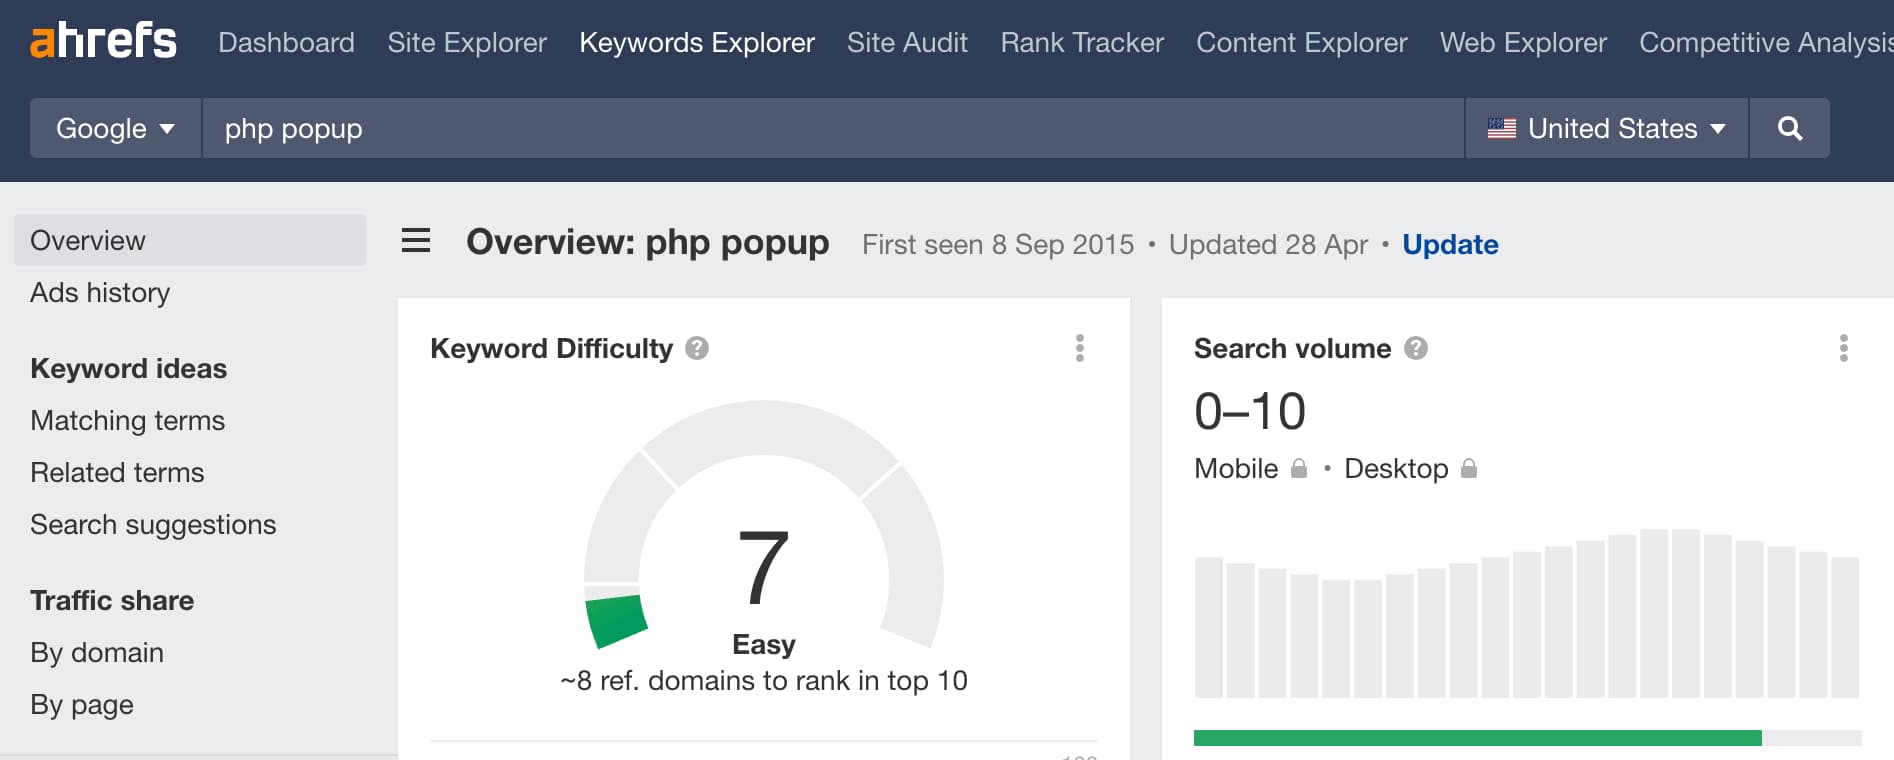This screenshot has width=1894, height=760.
Task: Click the Keyword Difficulty gauge green segment
Action: point(616,621)
